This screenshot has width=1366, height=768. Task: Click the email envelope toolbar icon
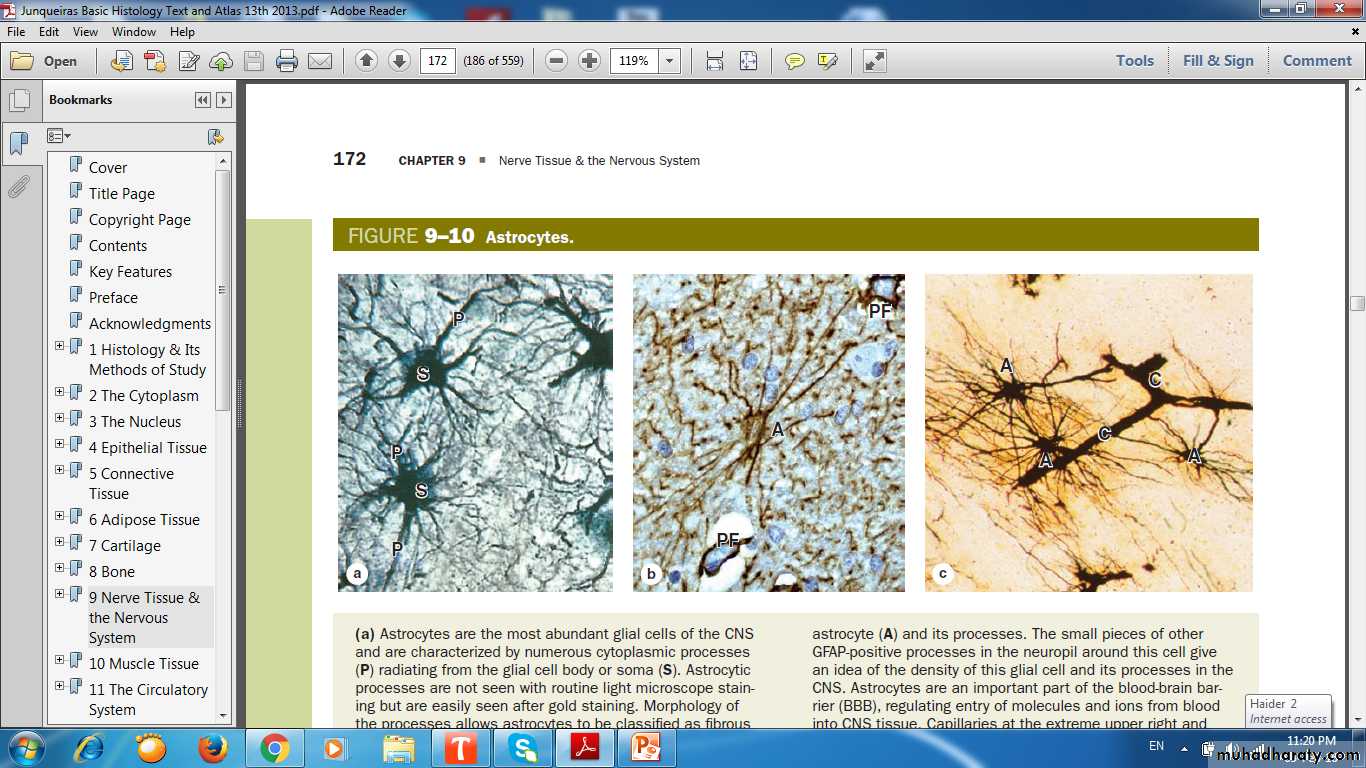(x=320, y=61)
